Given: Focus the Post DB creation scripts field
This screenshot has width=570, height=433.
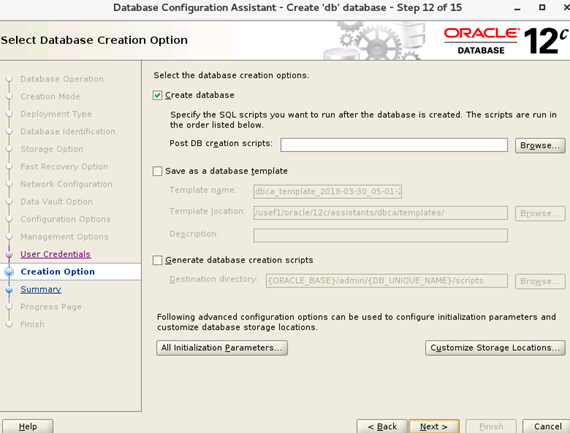Looking at the screenshot, I should pos(394,145).
